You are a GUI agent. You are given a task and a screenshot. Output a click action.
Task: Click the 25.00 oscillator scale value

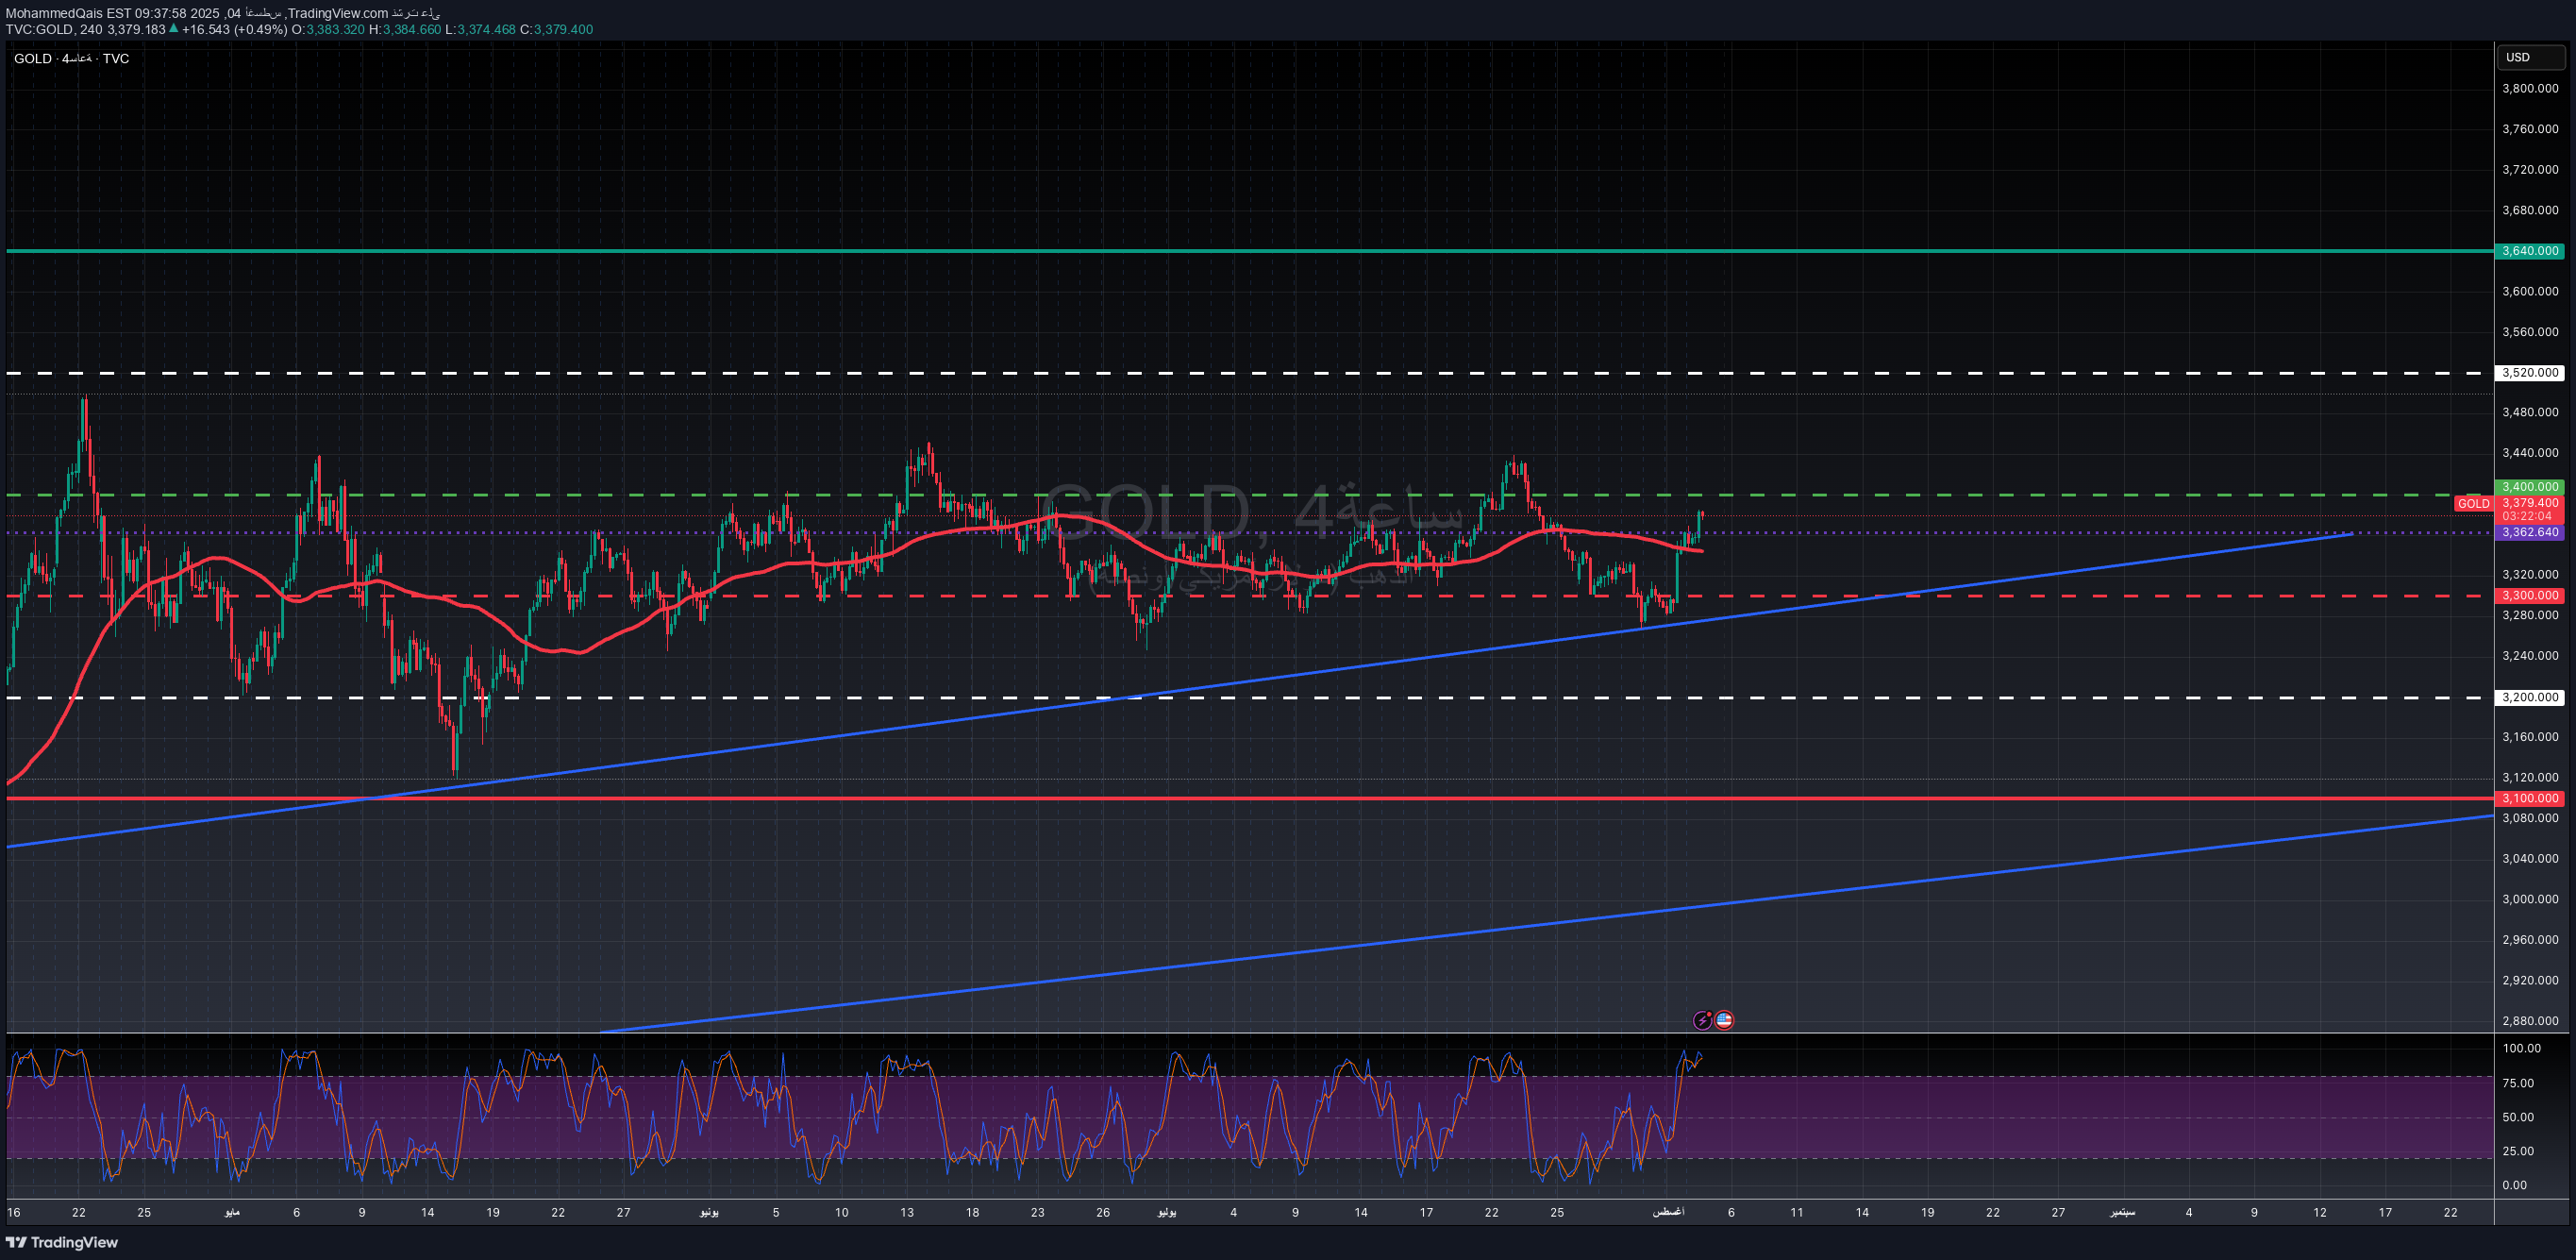tap(2518, 1151)
